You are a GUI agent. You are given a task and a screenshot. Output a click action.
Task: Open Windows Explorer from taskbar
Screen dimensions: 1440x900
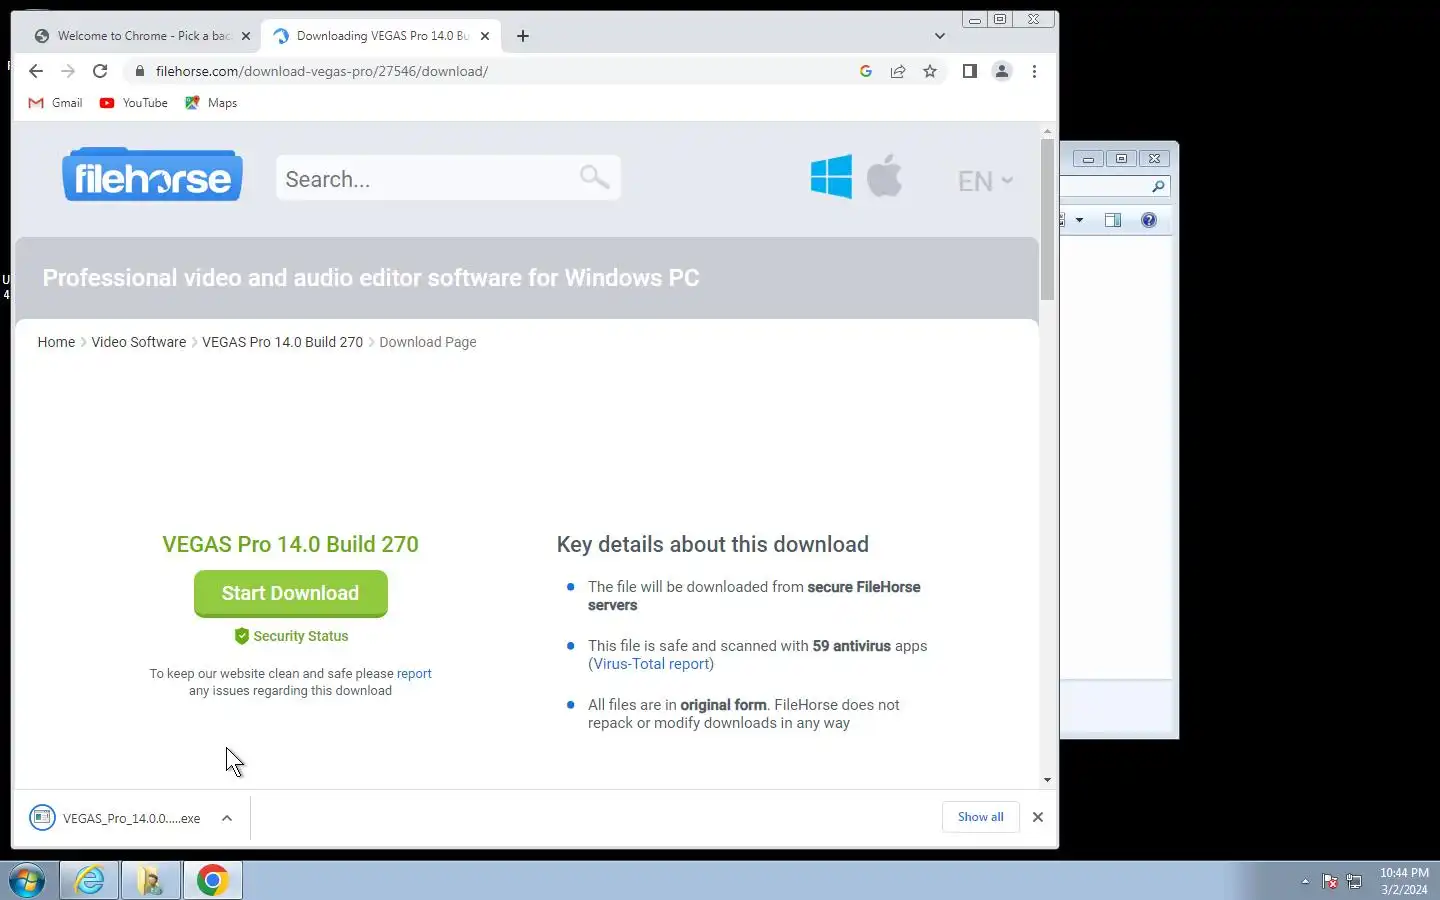(x=151, y=881)
